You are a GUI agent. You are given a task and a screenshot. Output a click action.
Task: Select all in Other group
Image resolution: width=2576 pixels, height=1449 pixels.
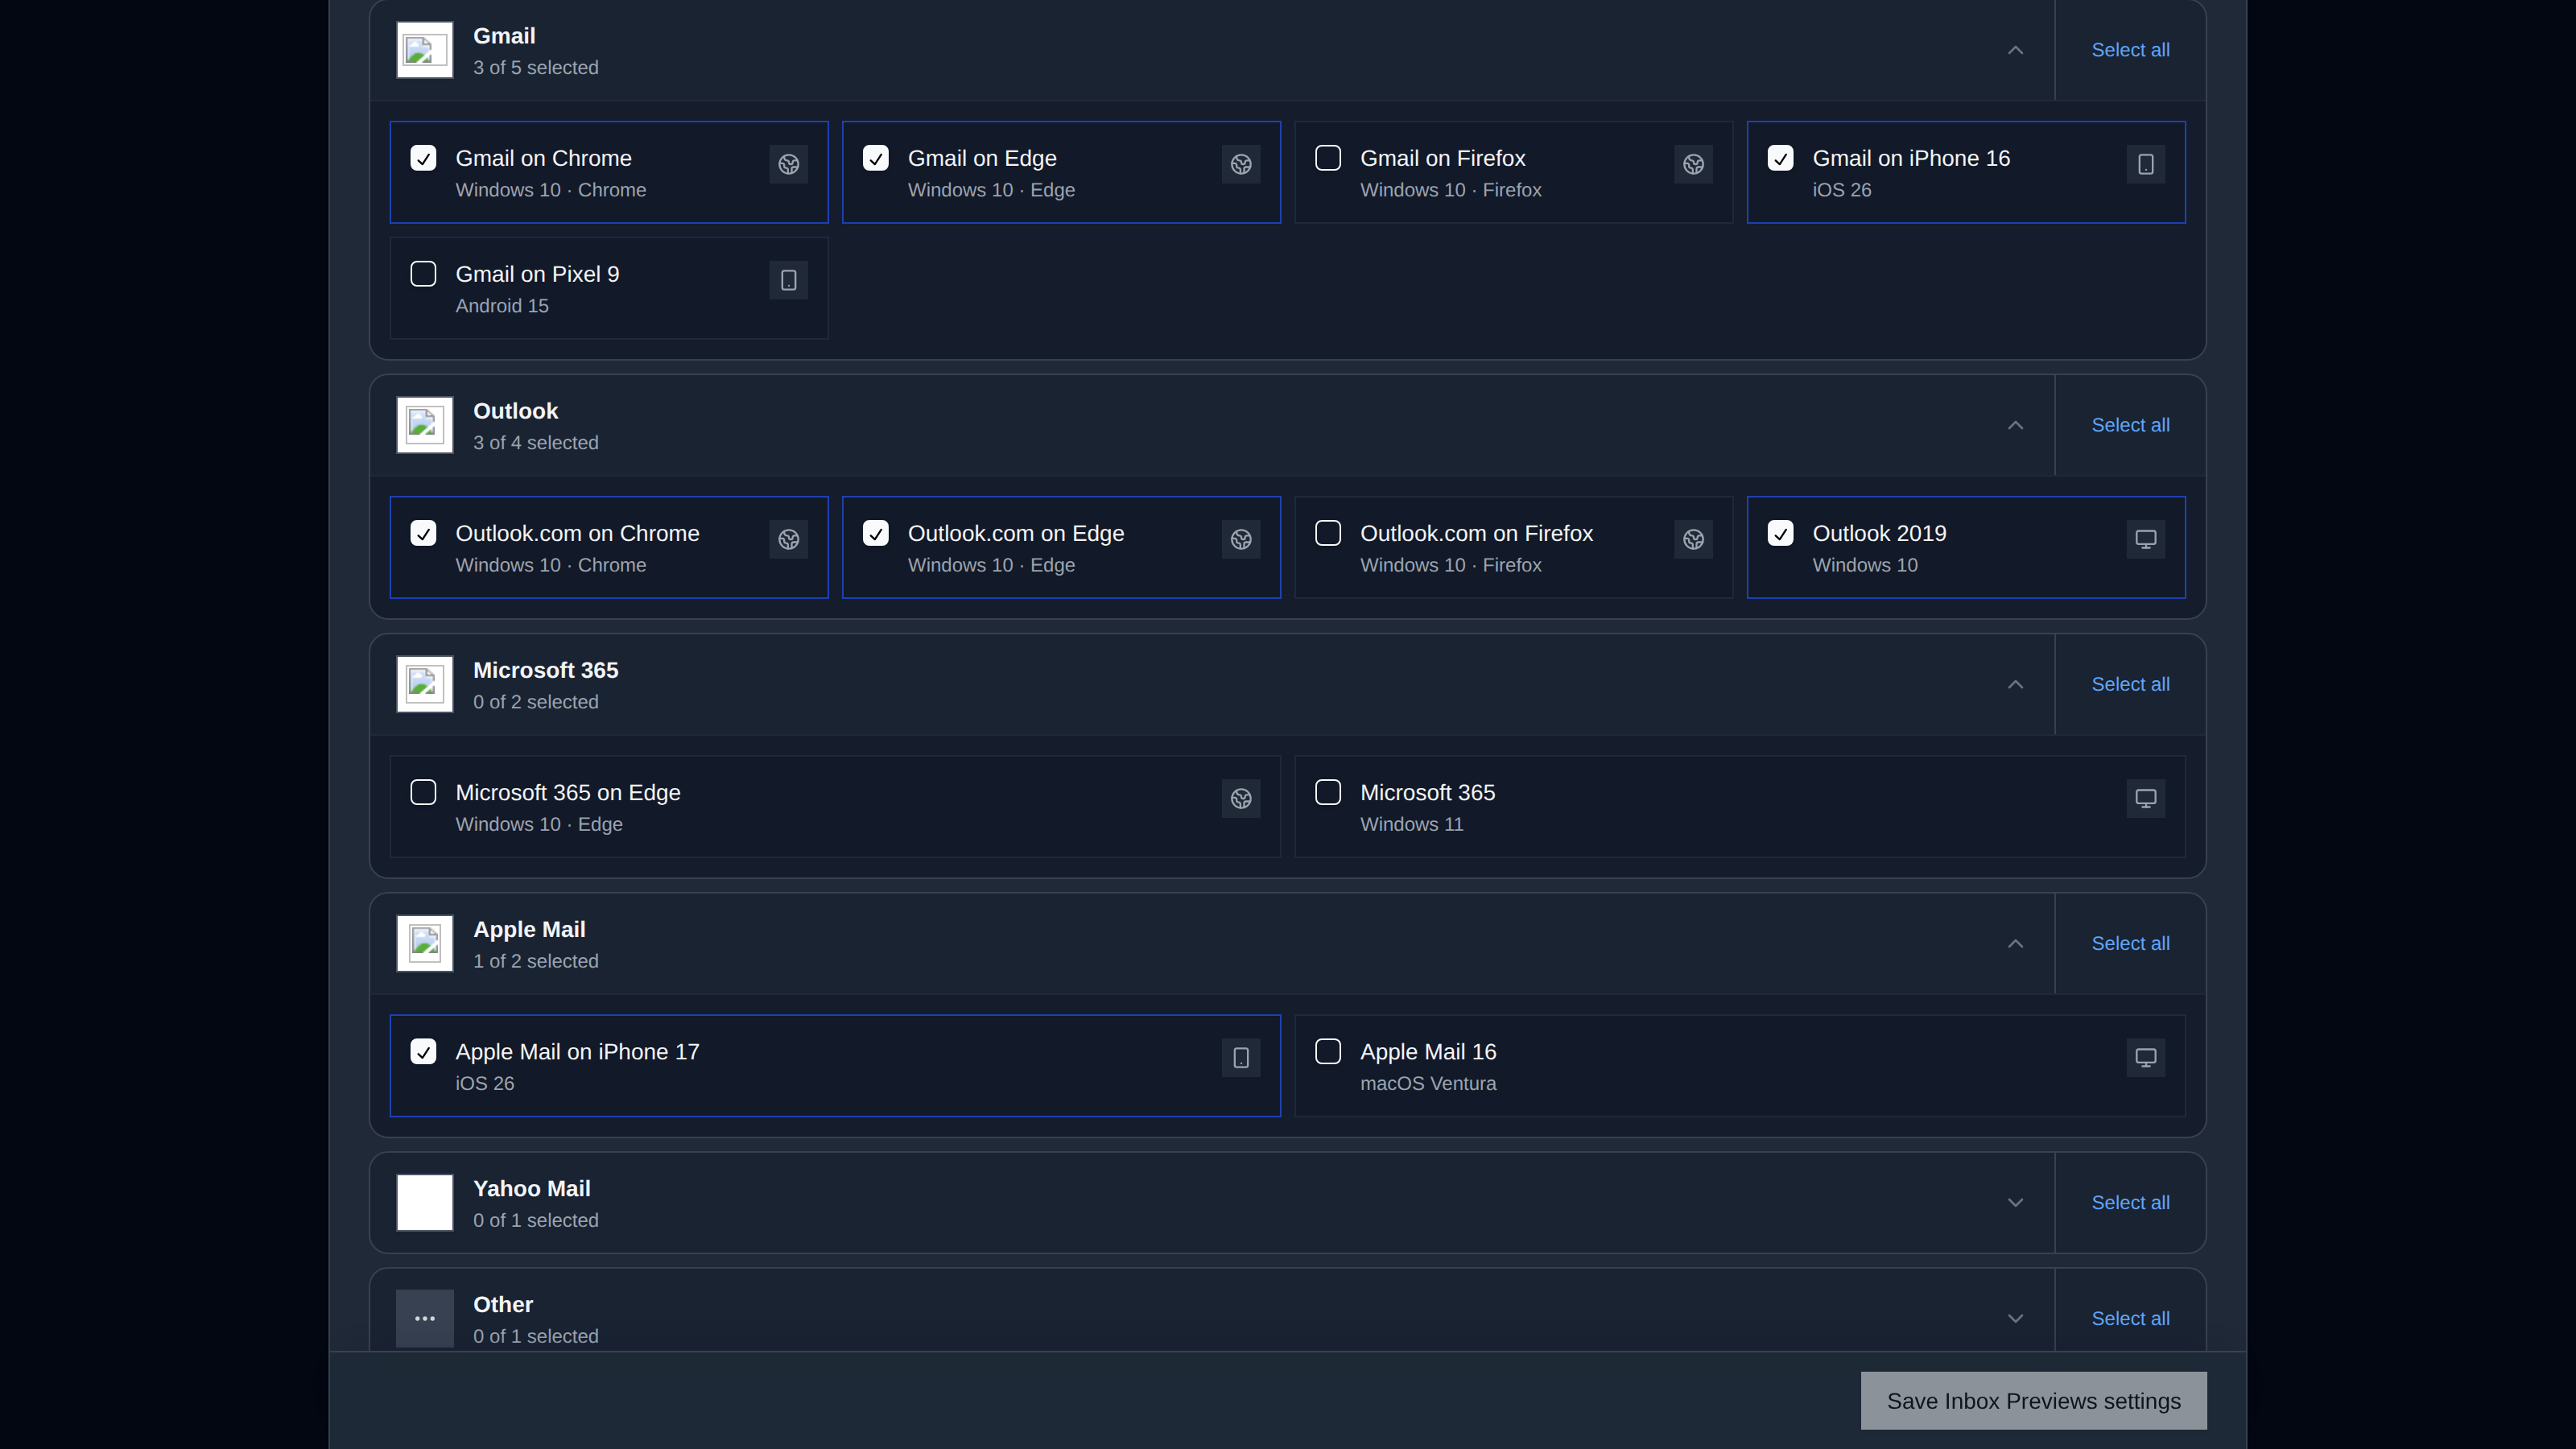coord(2130,1318)
